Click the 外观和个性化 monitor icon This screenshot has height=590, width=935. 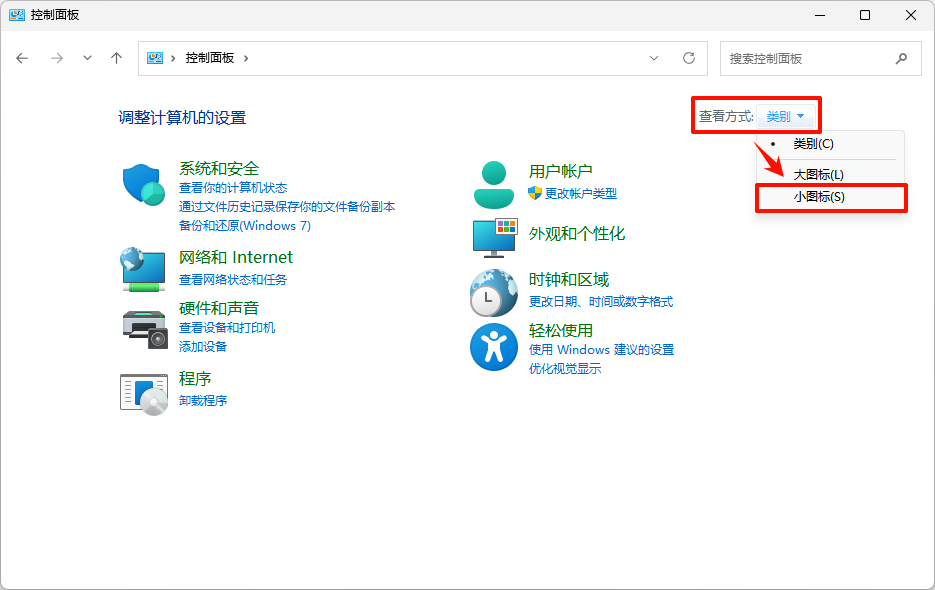pyautogui.click(x=493, y=237)
